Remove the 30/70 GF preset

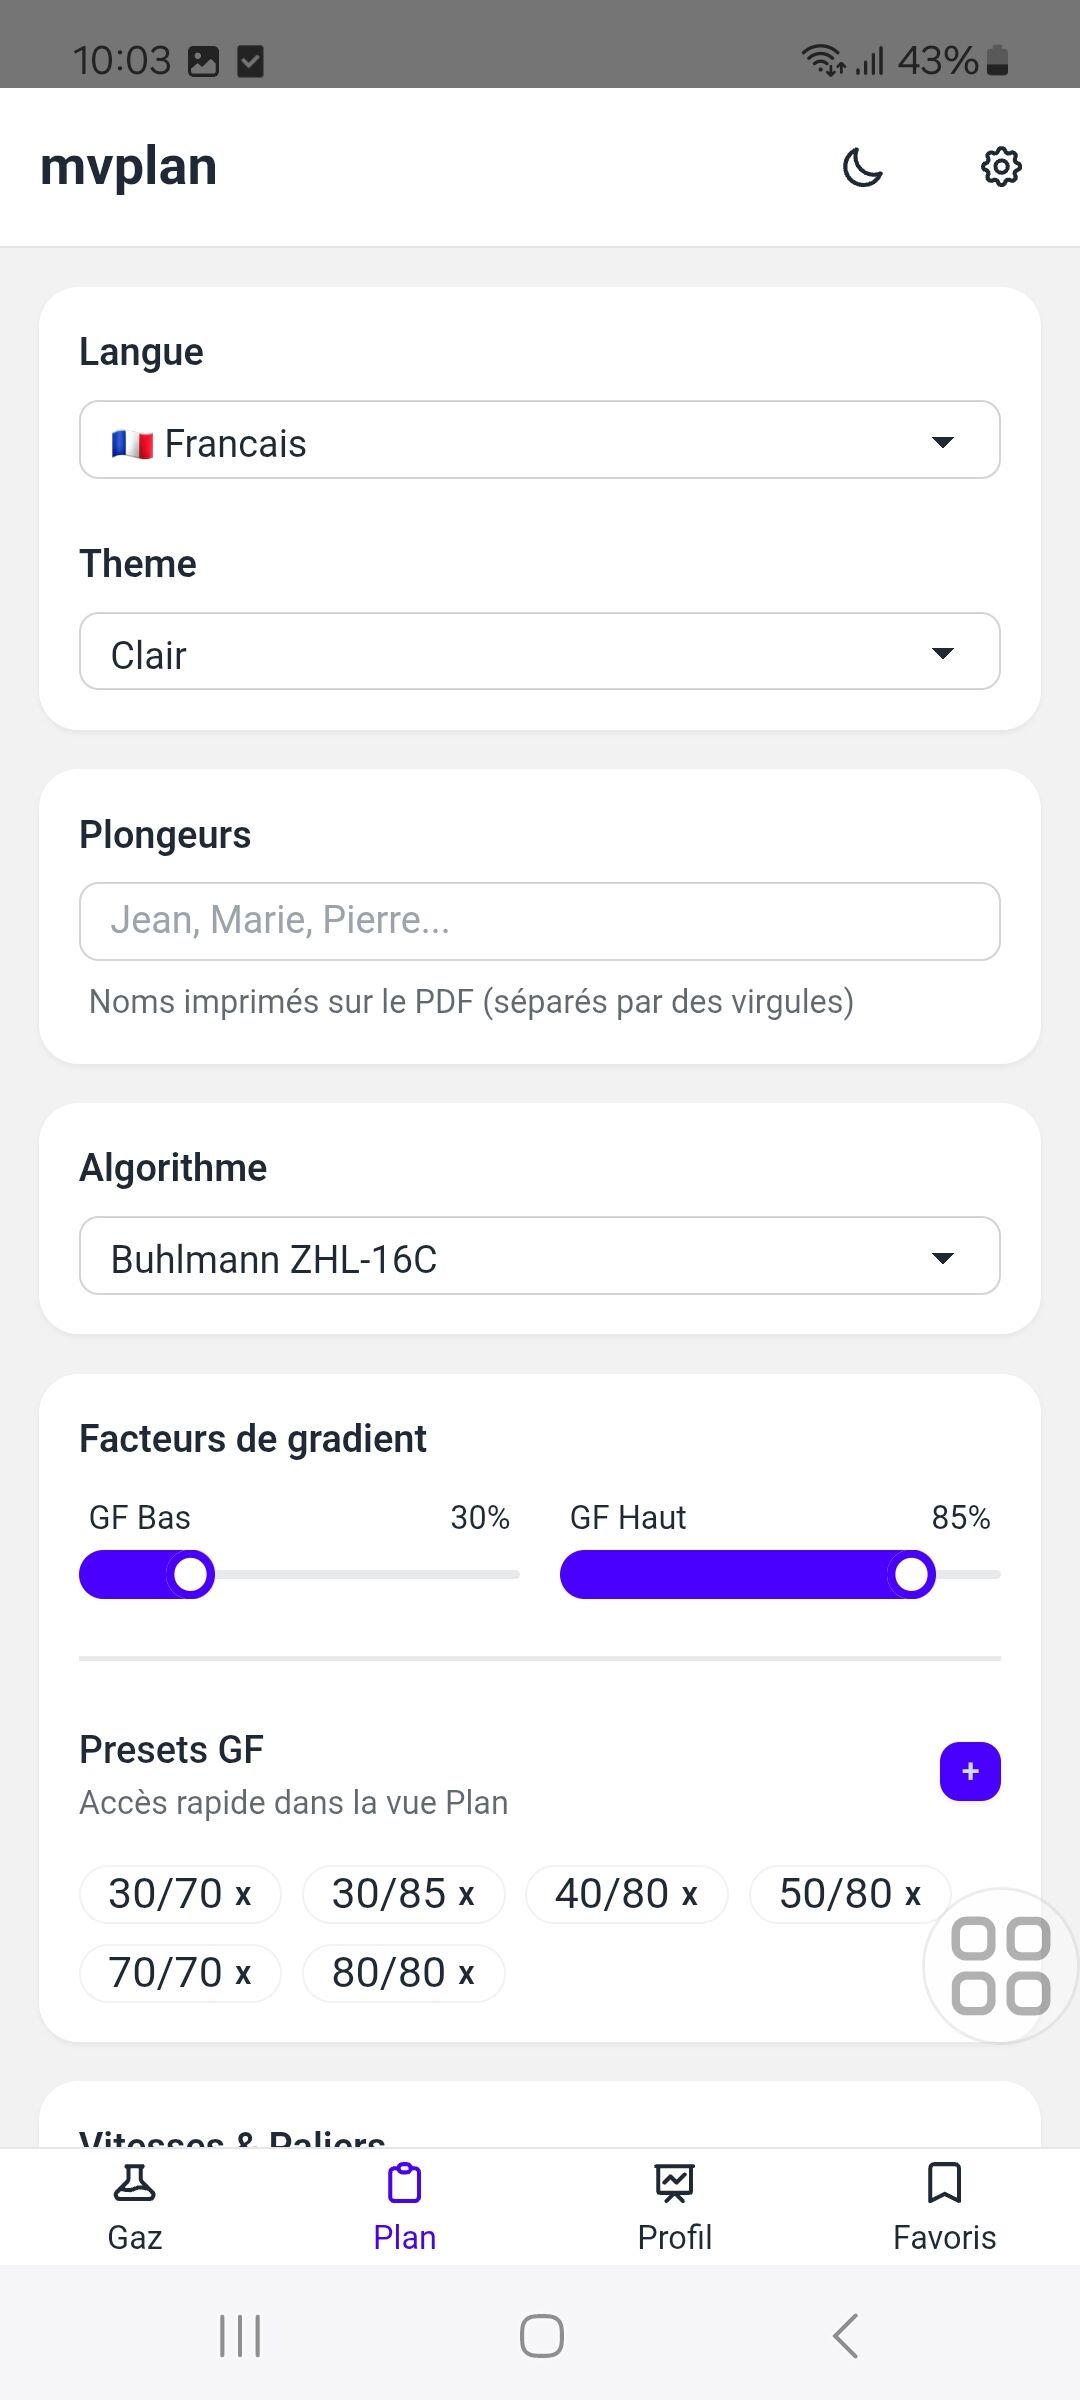pyautogui.click(x=243, y=1895)
